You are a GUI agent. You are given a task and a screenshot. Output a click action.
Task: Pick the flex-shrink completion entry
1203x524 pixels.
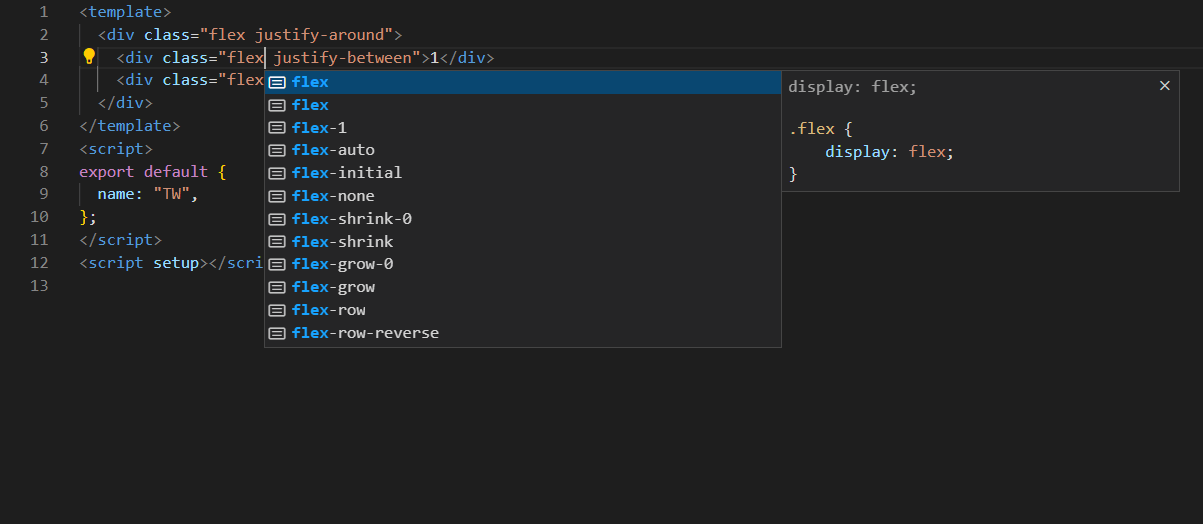click(x=523, y=242)
